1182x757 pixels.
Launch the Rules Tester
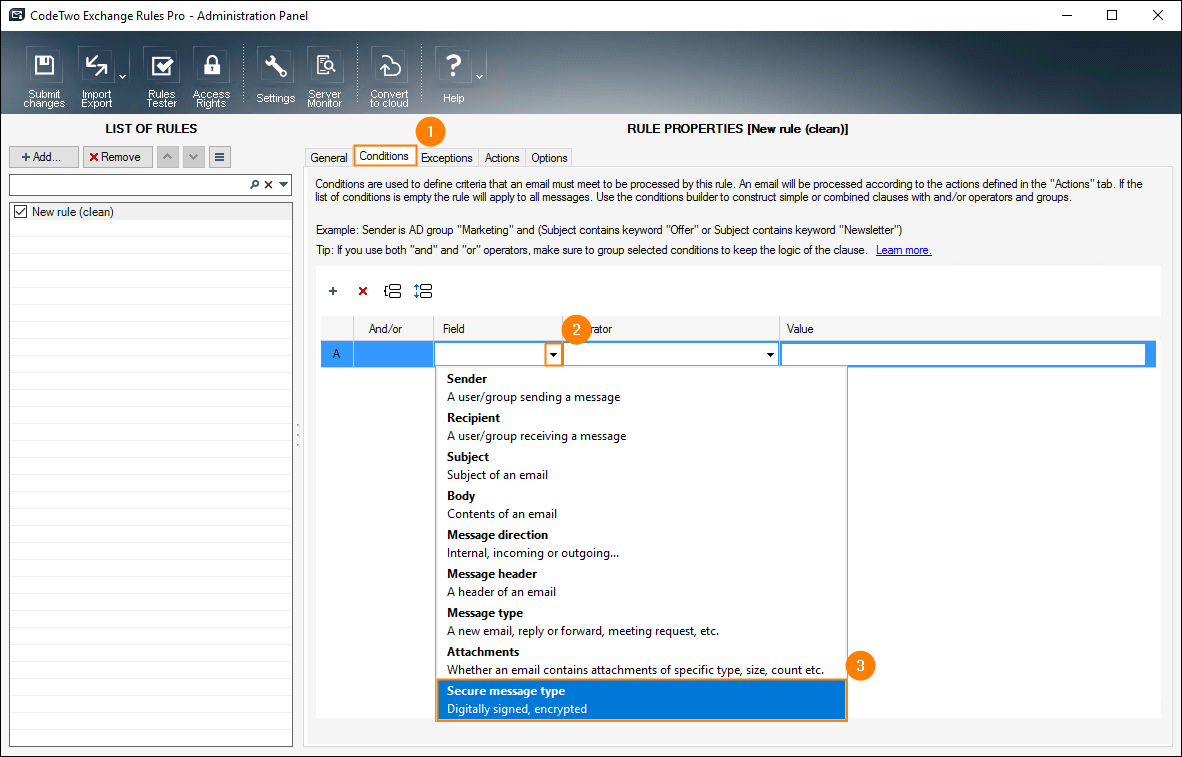tap(161, 76)
